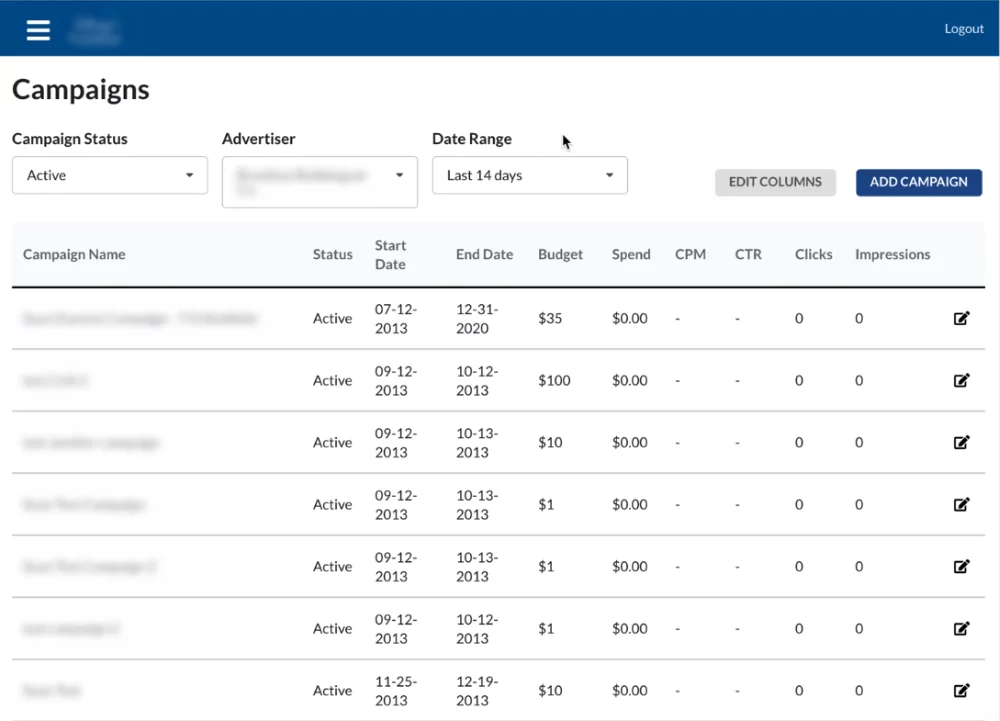Edit the campaign starting 11-25-2013
Screen dimensions: 1000x721
(x=961, y=690)
